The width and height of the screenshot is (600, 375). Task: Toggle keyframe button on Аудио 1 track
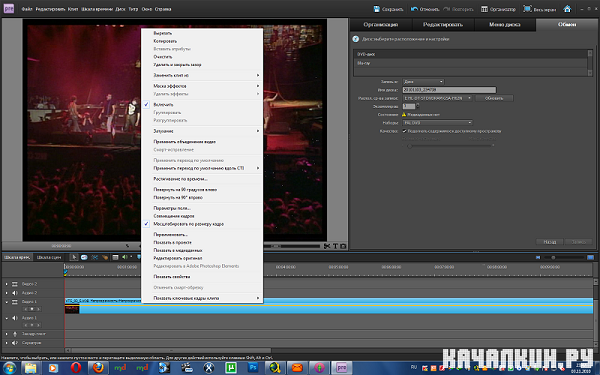coord(32,325)
